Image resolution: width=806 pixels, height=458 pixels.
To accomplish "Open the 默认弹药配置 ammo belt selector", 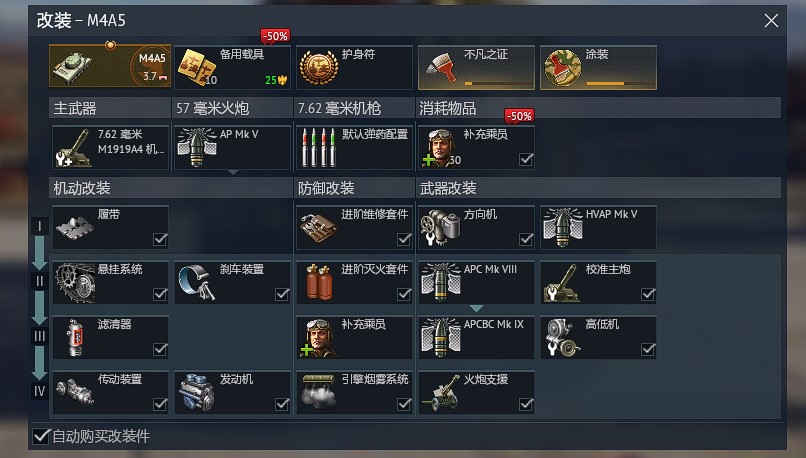I will 354,147.
